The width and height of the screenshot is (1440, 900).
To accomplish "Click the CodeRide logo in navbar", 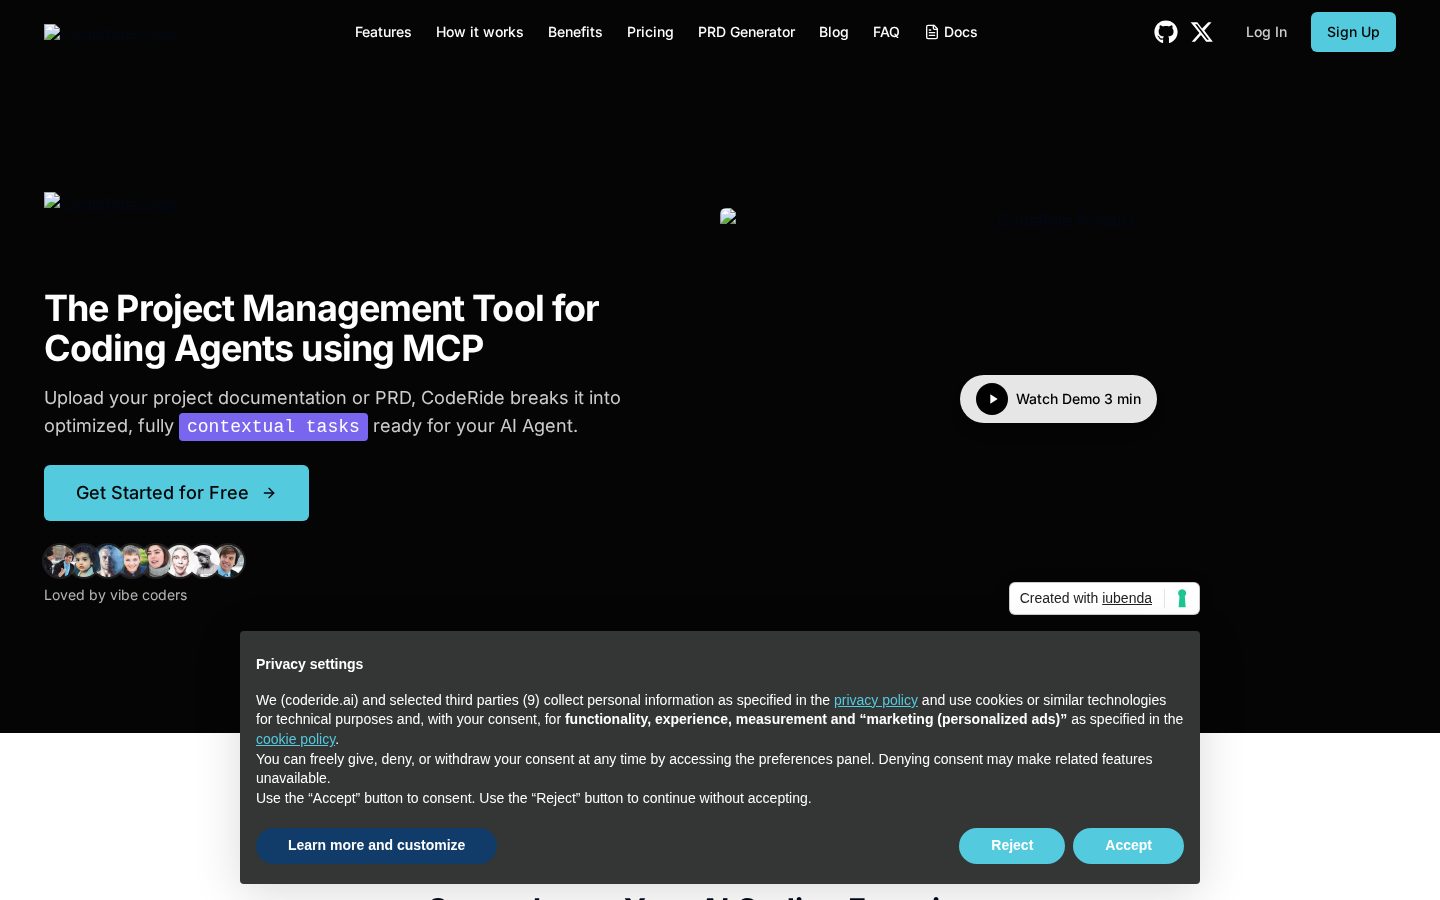I will [110, 33].
